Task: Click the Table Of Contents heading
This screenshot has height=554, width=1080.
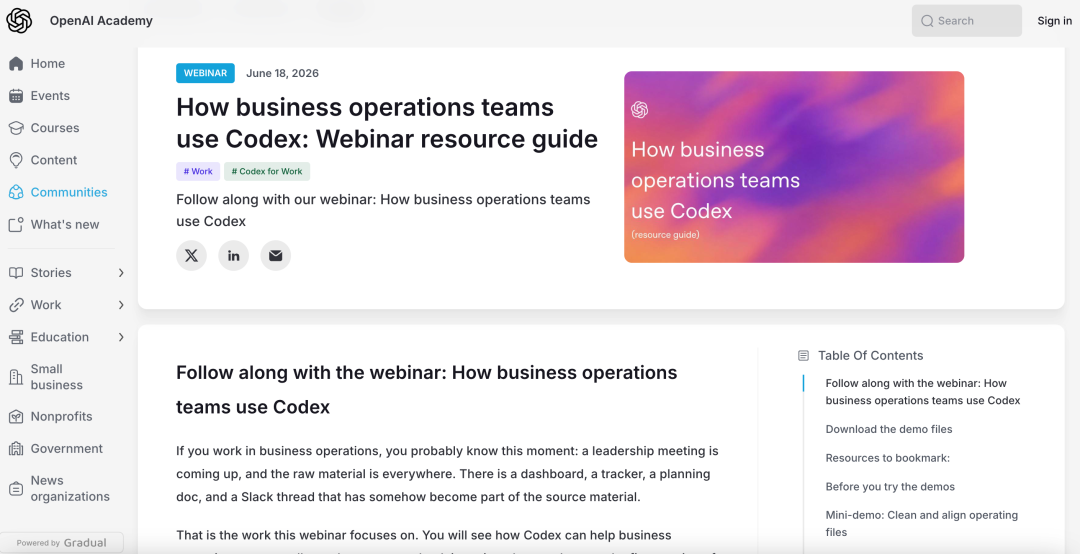Action: click(x=871, y=356)
